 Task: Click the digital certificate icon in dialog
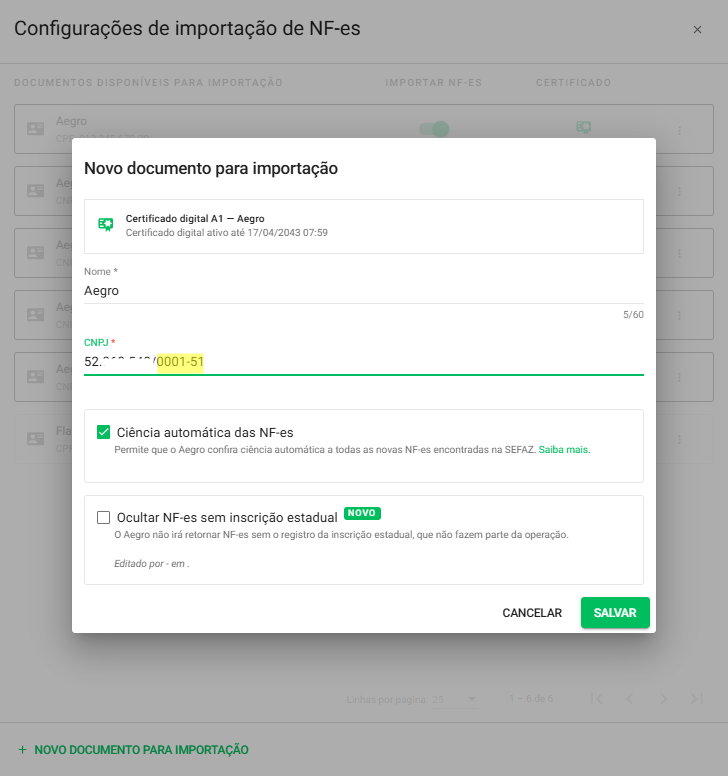(106, 224)
